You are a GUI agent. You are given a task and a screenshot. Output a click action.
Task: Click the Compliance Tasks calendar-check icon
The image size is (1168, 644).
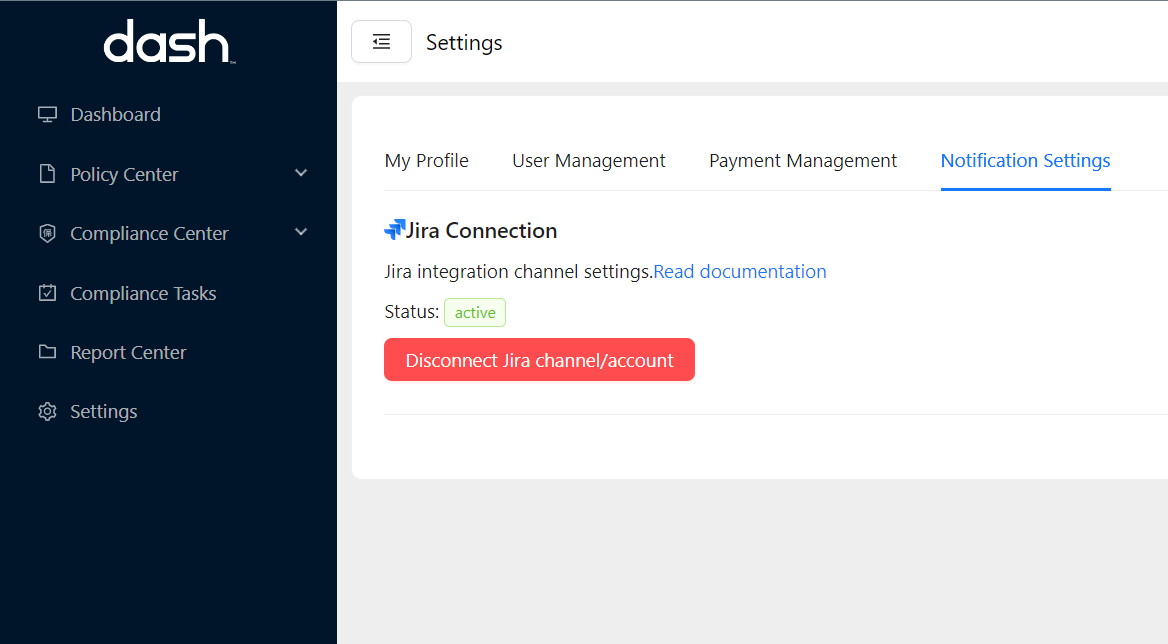(47, 293)
